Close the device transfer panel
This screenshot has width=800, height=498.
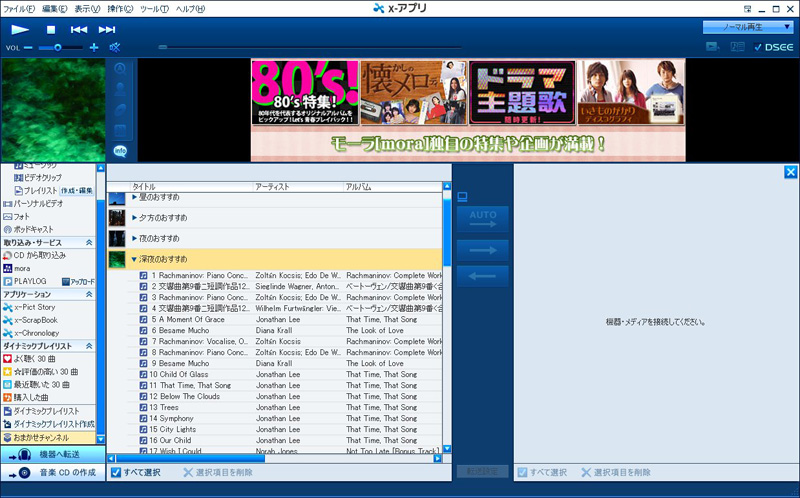790,172
